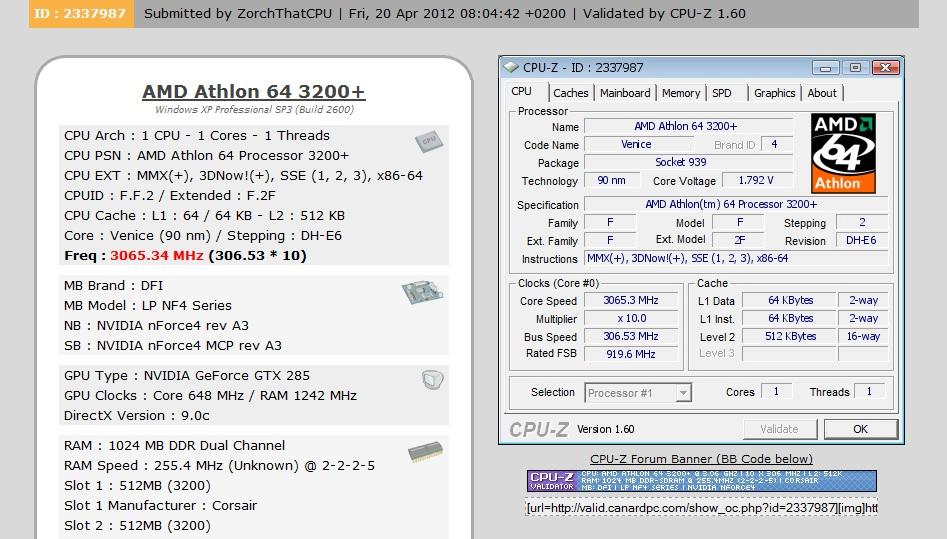Minimize the CPU-Z window
This screenshot has width=947, height=539.
click(x=826, y=67)
